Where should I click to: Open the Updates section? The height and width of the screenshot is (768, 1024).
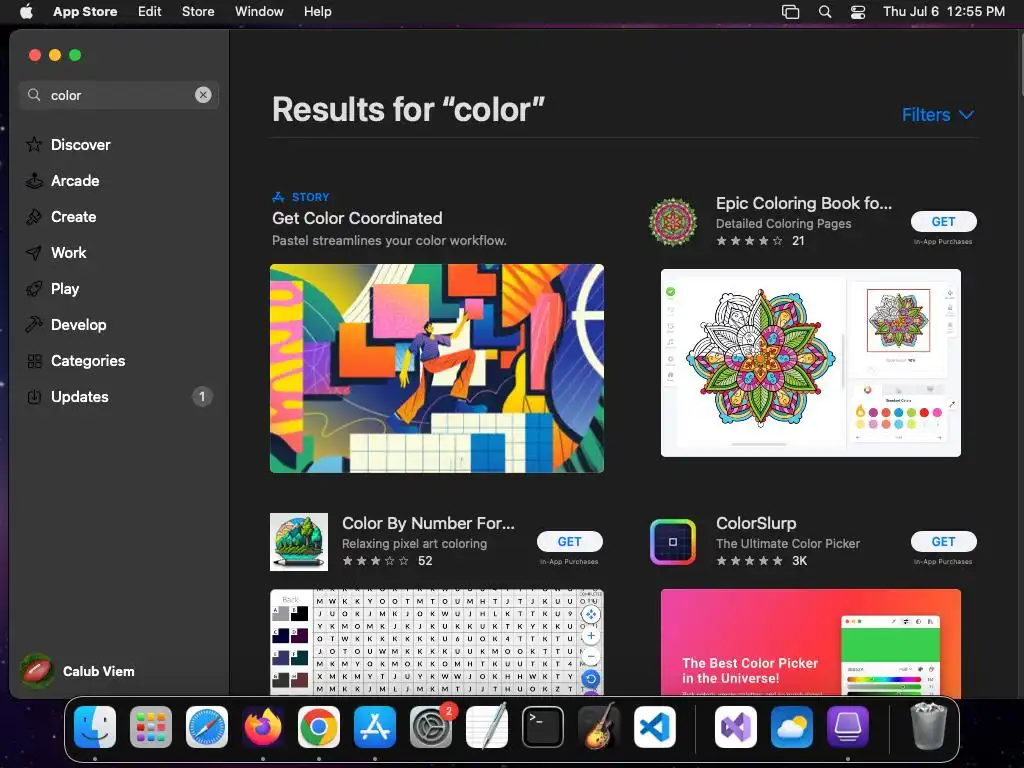118,396
